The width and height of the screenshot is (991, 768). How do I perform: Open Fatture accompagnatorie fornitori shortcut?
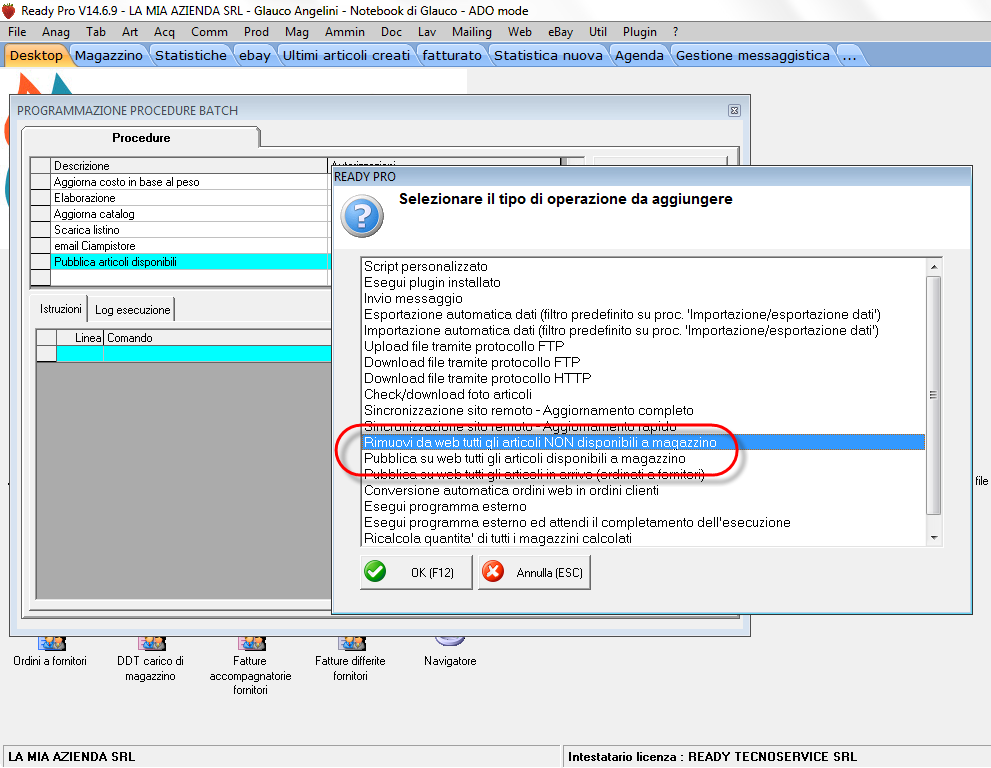[x=250, y=667]
